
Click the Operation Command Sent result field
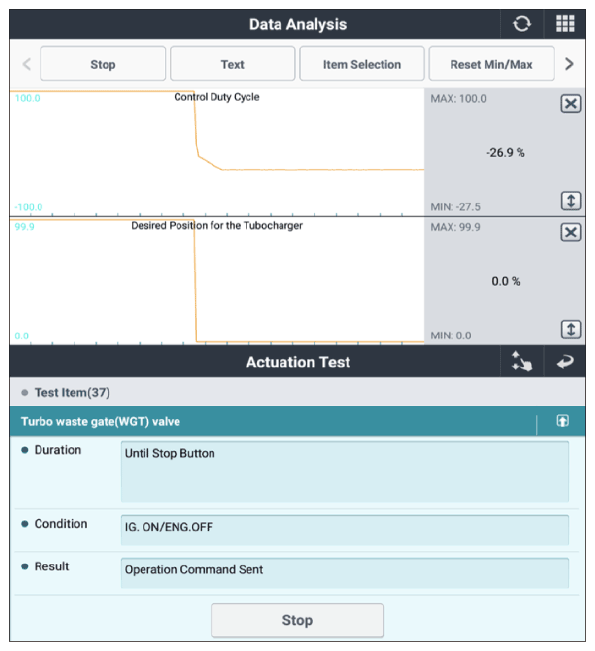point(345,573)
